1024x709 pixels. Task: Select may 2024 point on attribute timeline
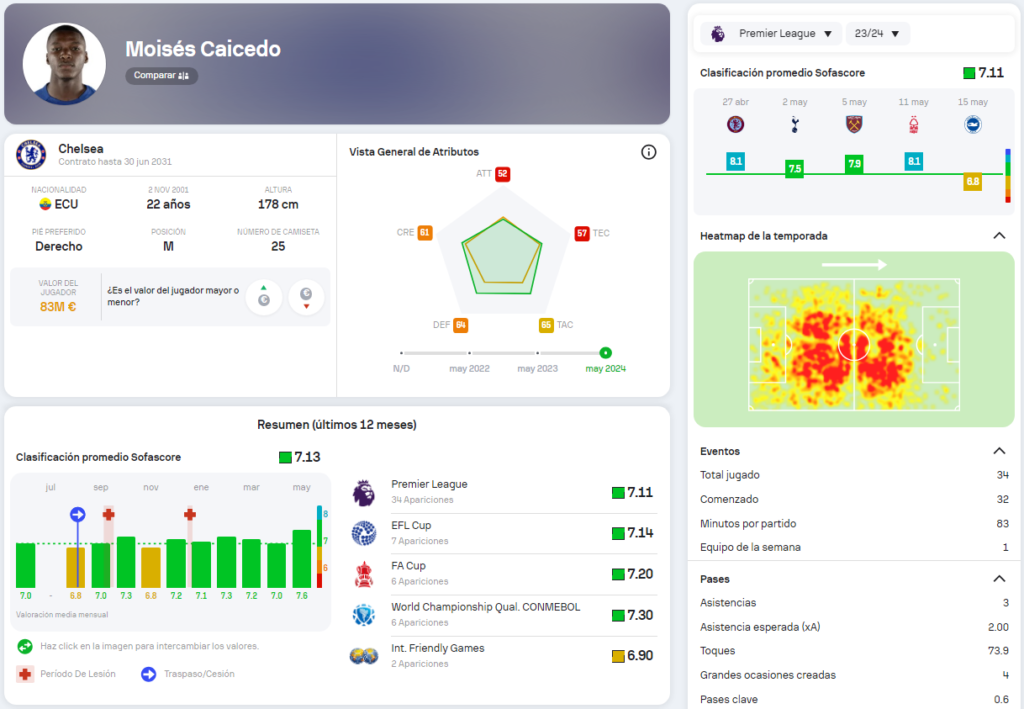point(605,353)
